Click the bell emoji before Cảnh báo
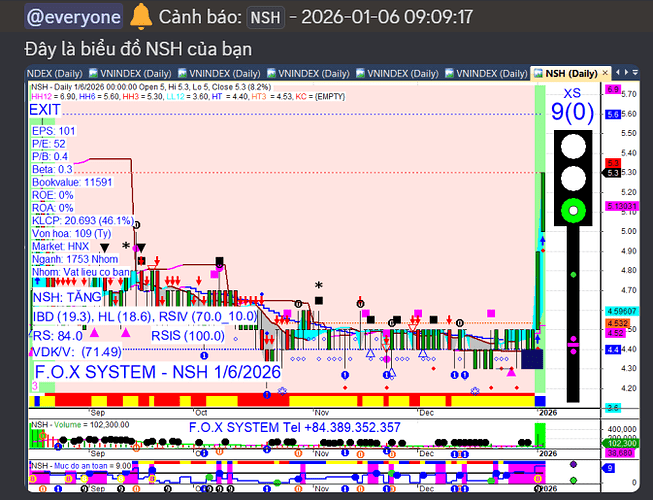653x500 pixels. click(x=141, y=17)
